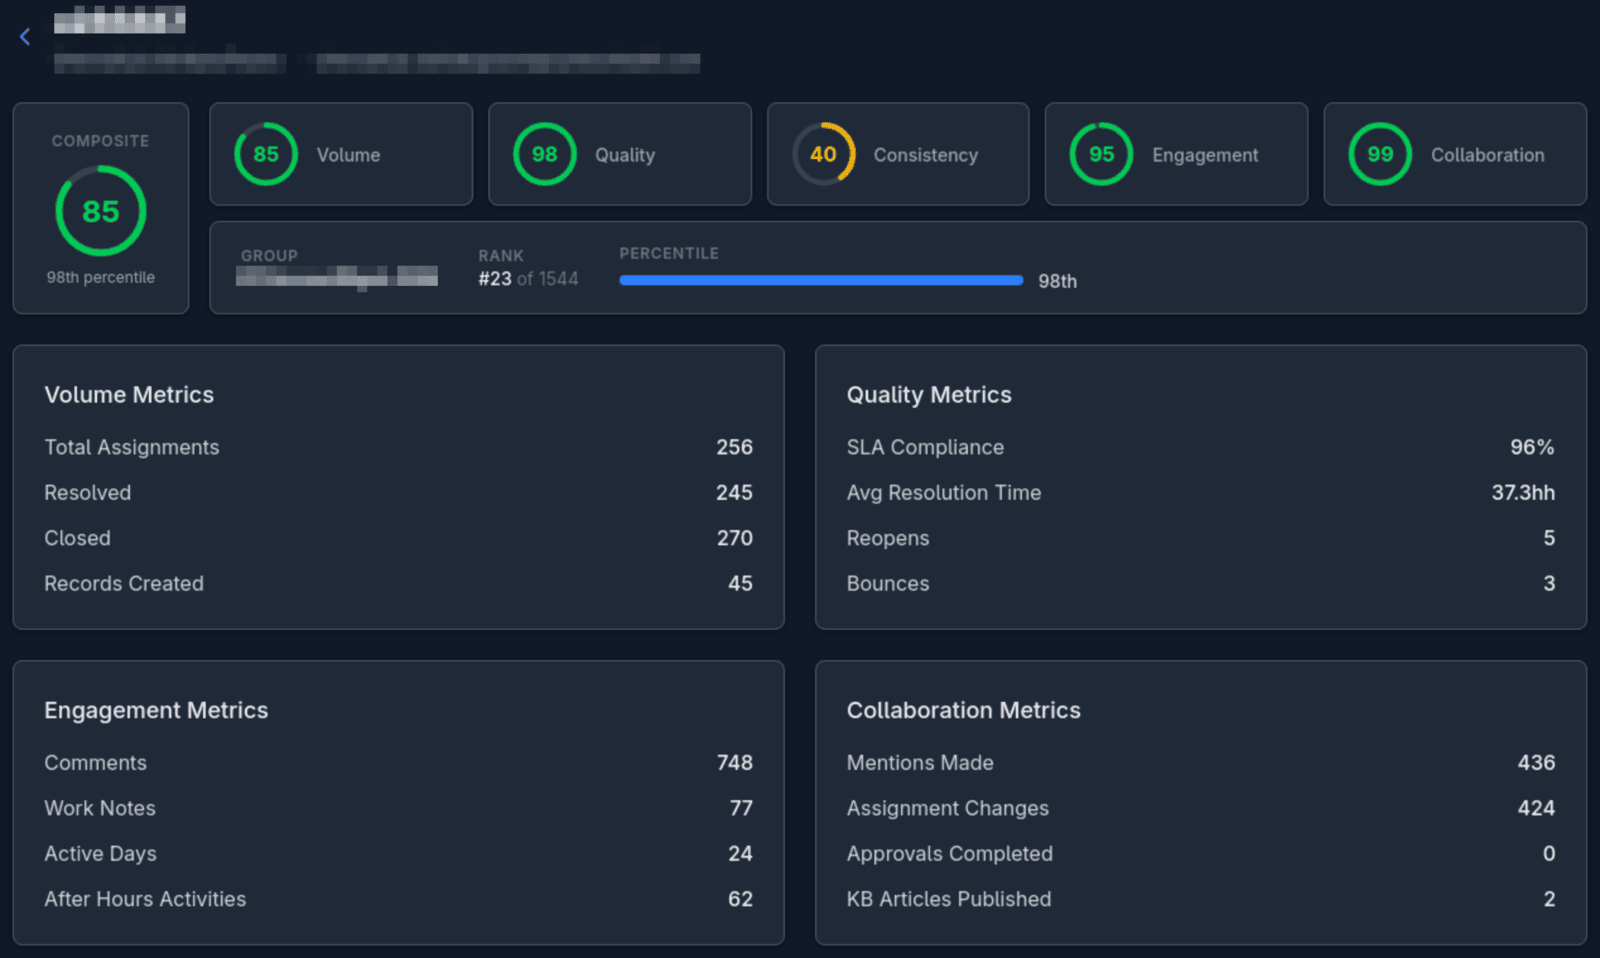Click the Comments count 748
This screenshot has width=1600, height=958.
click(x=734, y=762)
